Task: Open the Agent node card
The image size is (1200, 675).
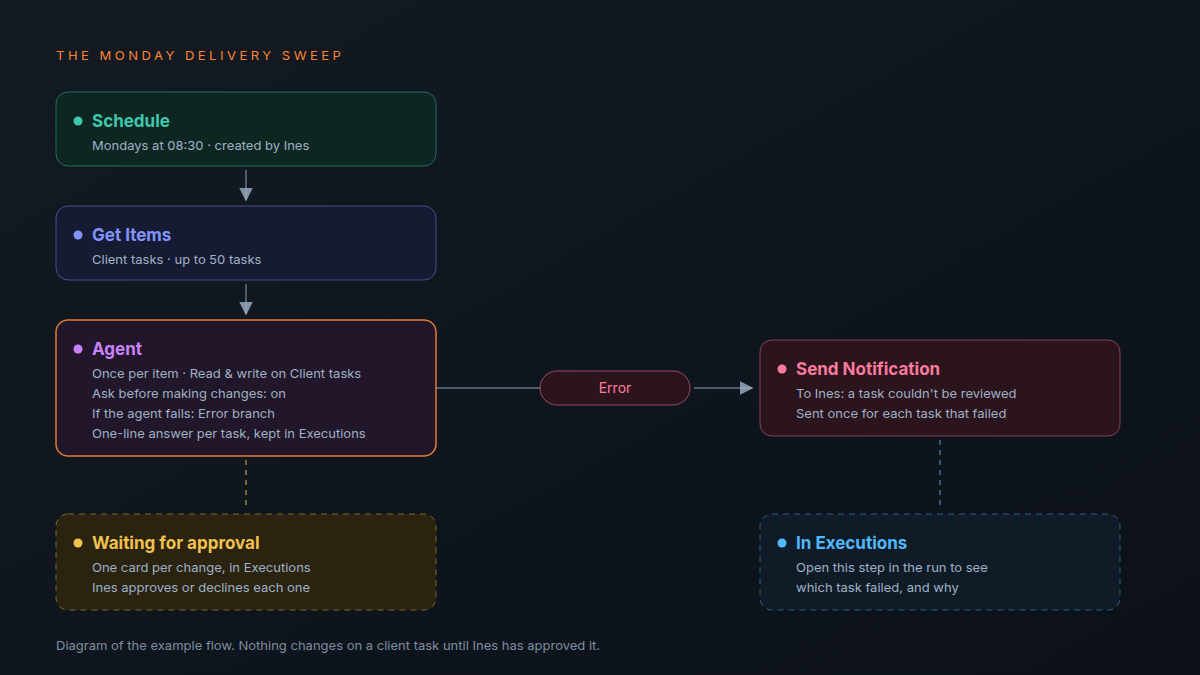Action: 246,388
